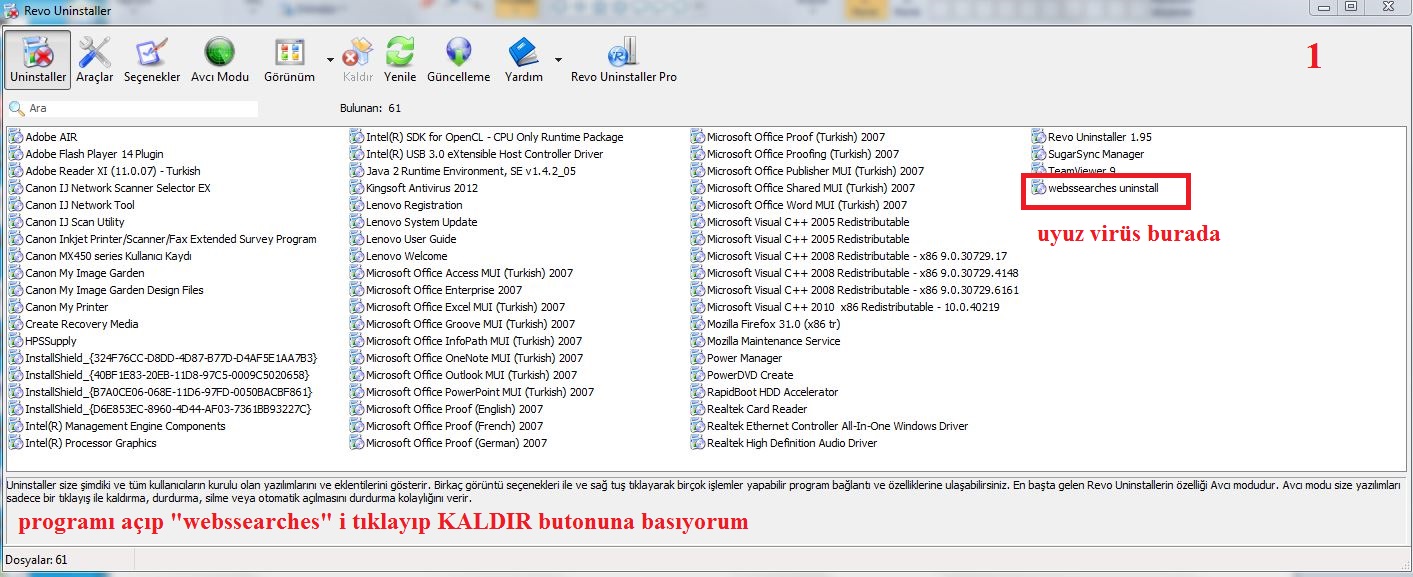Select Realtek Card Reader
This screenshot has width=1413, height=577.
click(x=749, y=409)
